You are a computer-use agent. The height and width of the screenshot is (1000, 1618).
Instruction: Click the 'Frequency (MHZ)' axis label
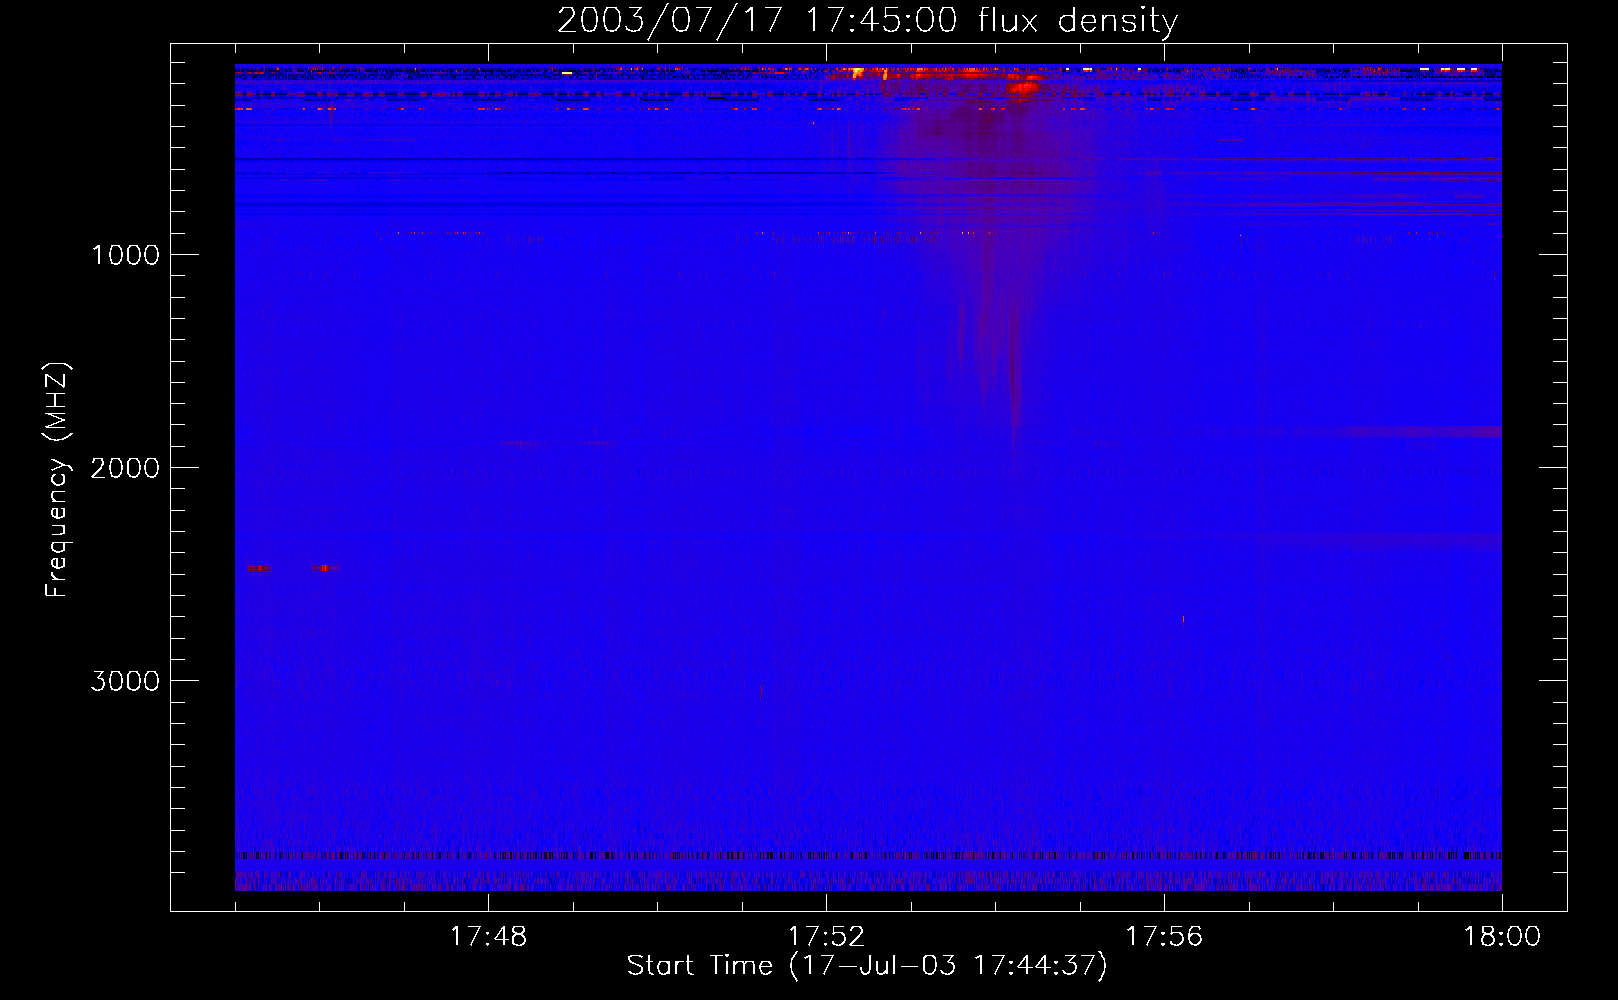pos(57,480)
